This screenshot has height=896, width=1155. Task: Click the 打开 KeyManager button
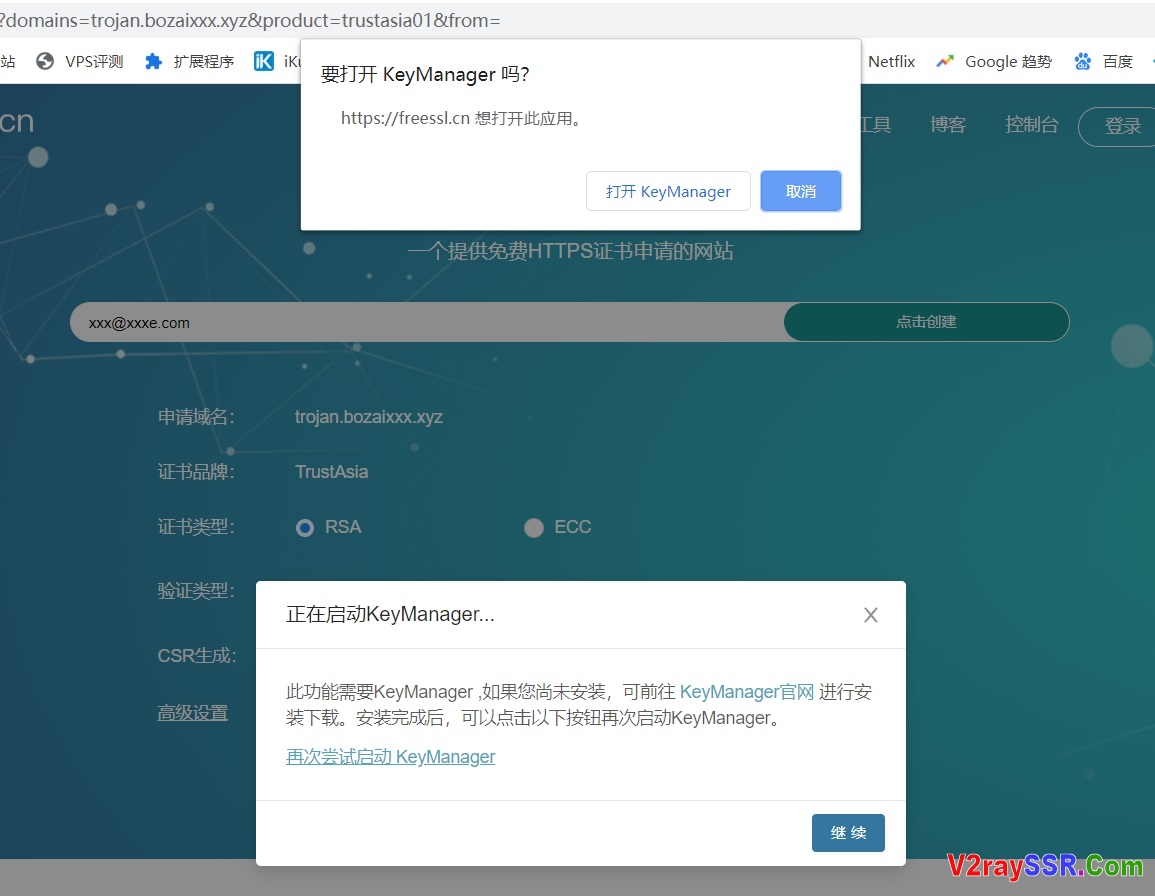tap(668, 191)
